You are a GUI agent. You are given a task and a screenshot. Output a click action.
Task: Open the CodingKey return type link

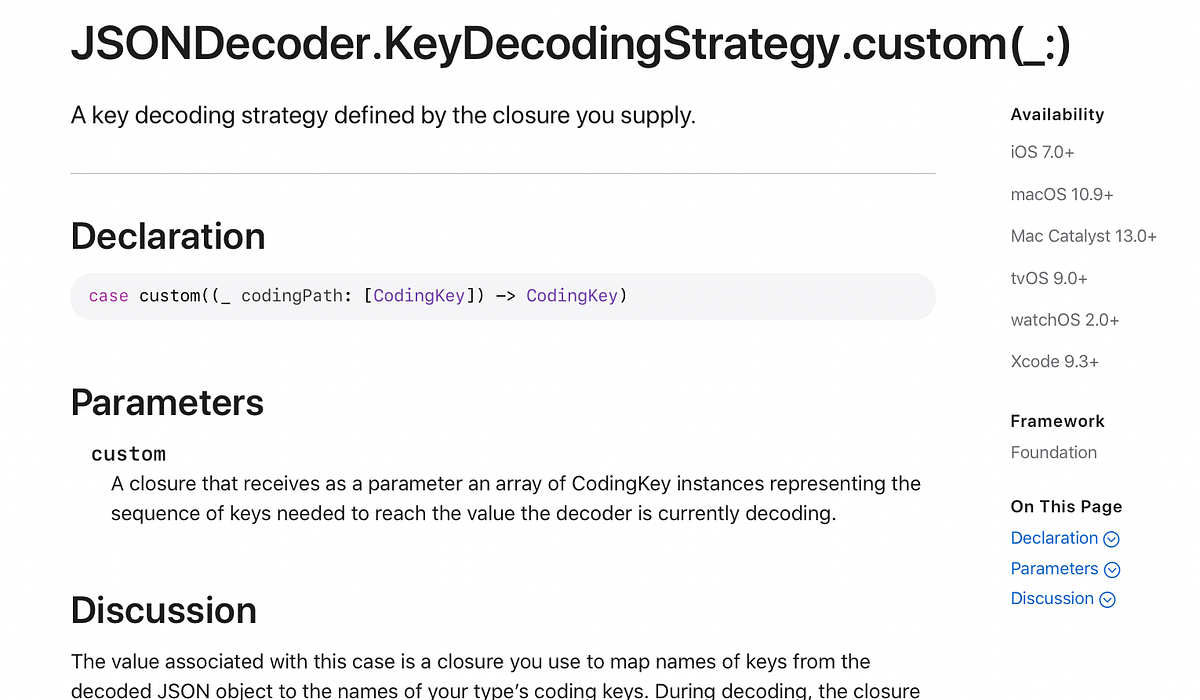[x=571, y=295]
